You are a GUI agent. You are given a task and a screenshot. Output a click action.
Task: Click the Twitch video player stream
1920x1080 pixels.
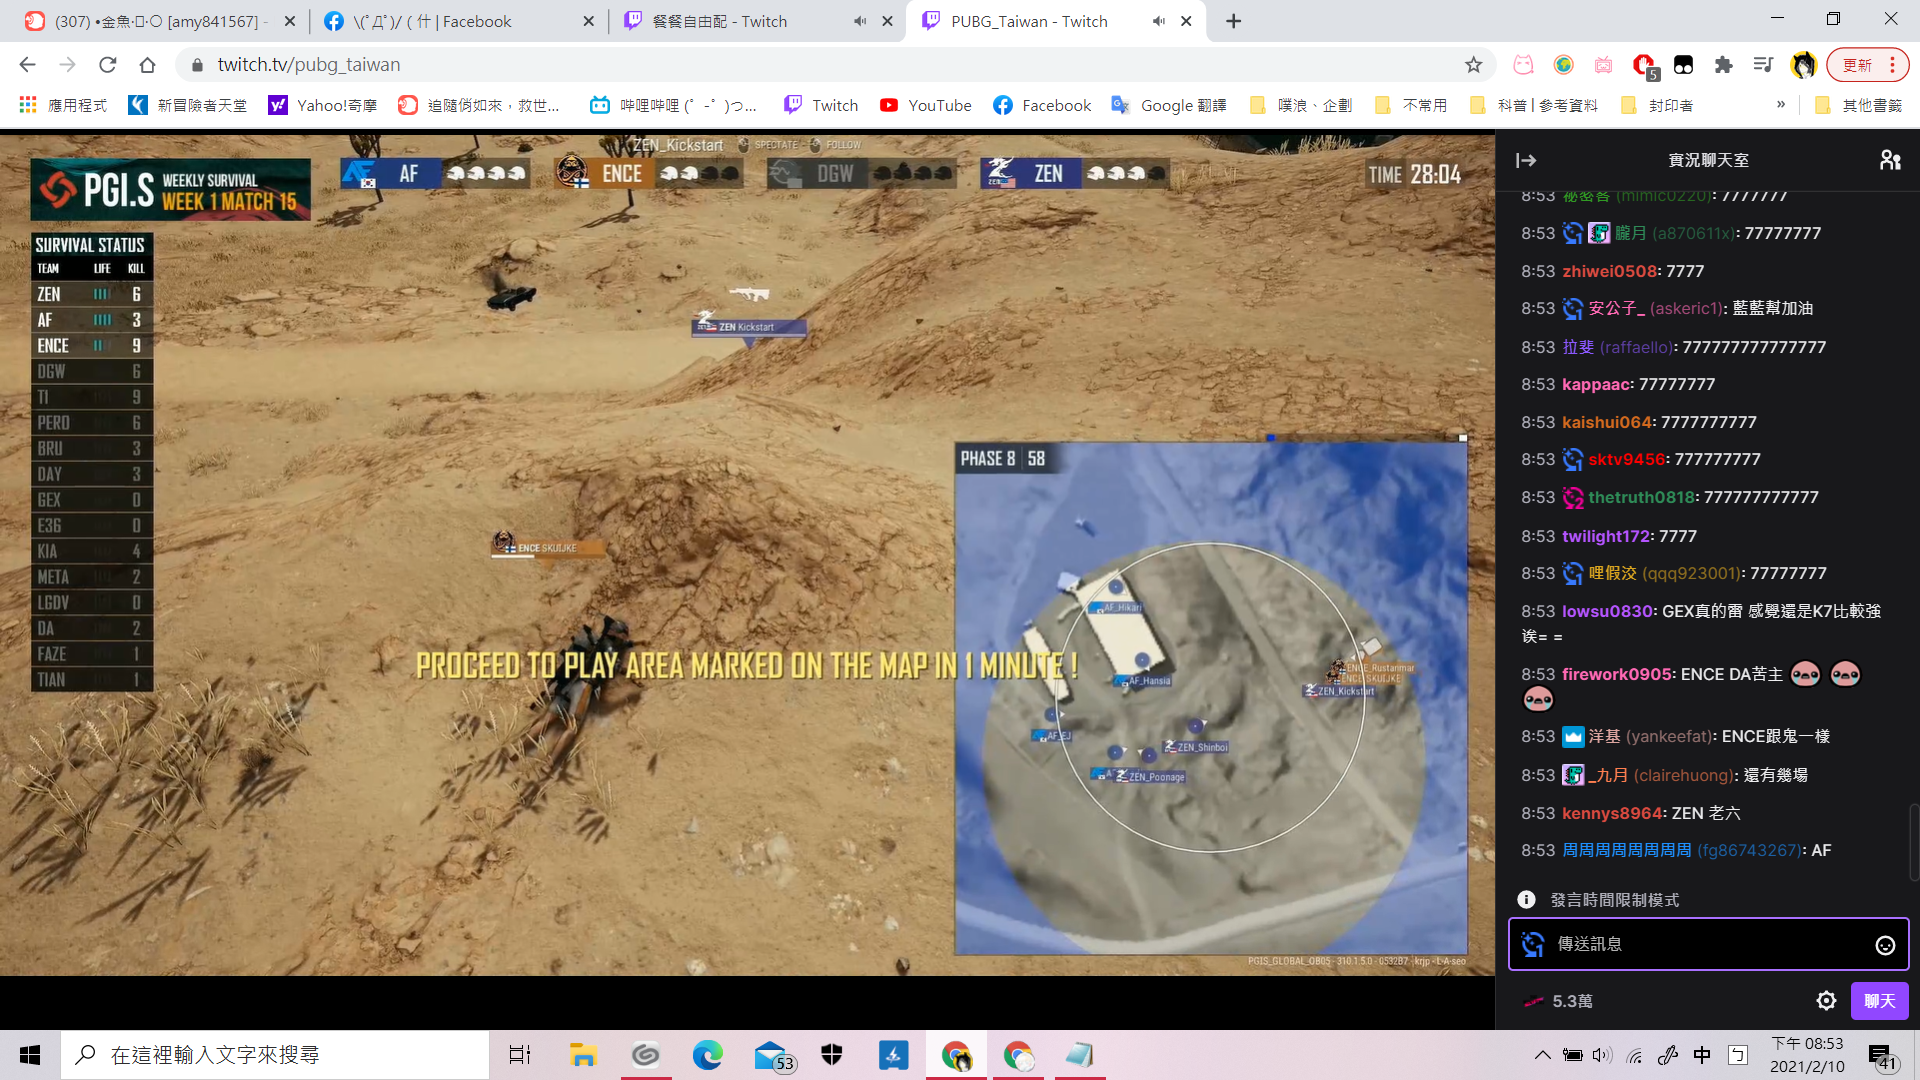747,553
